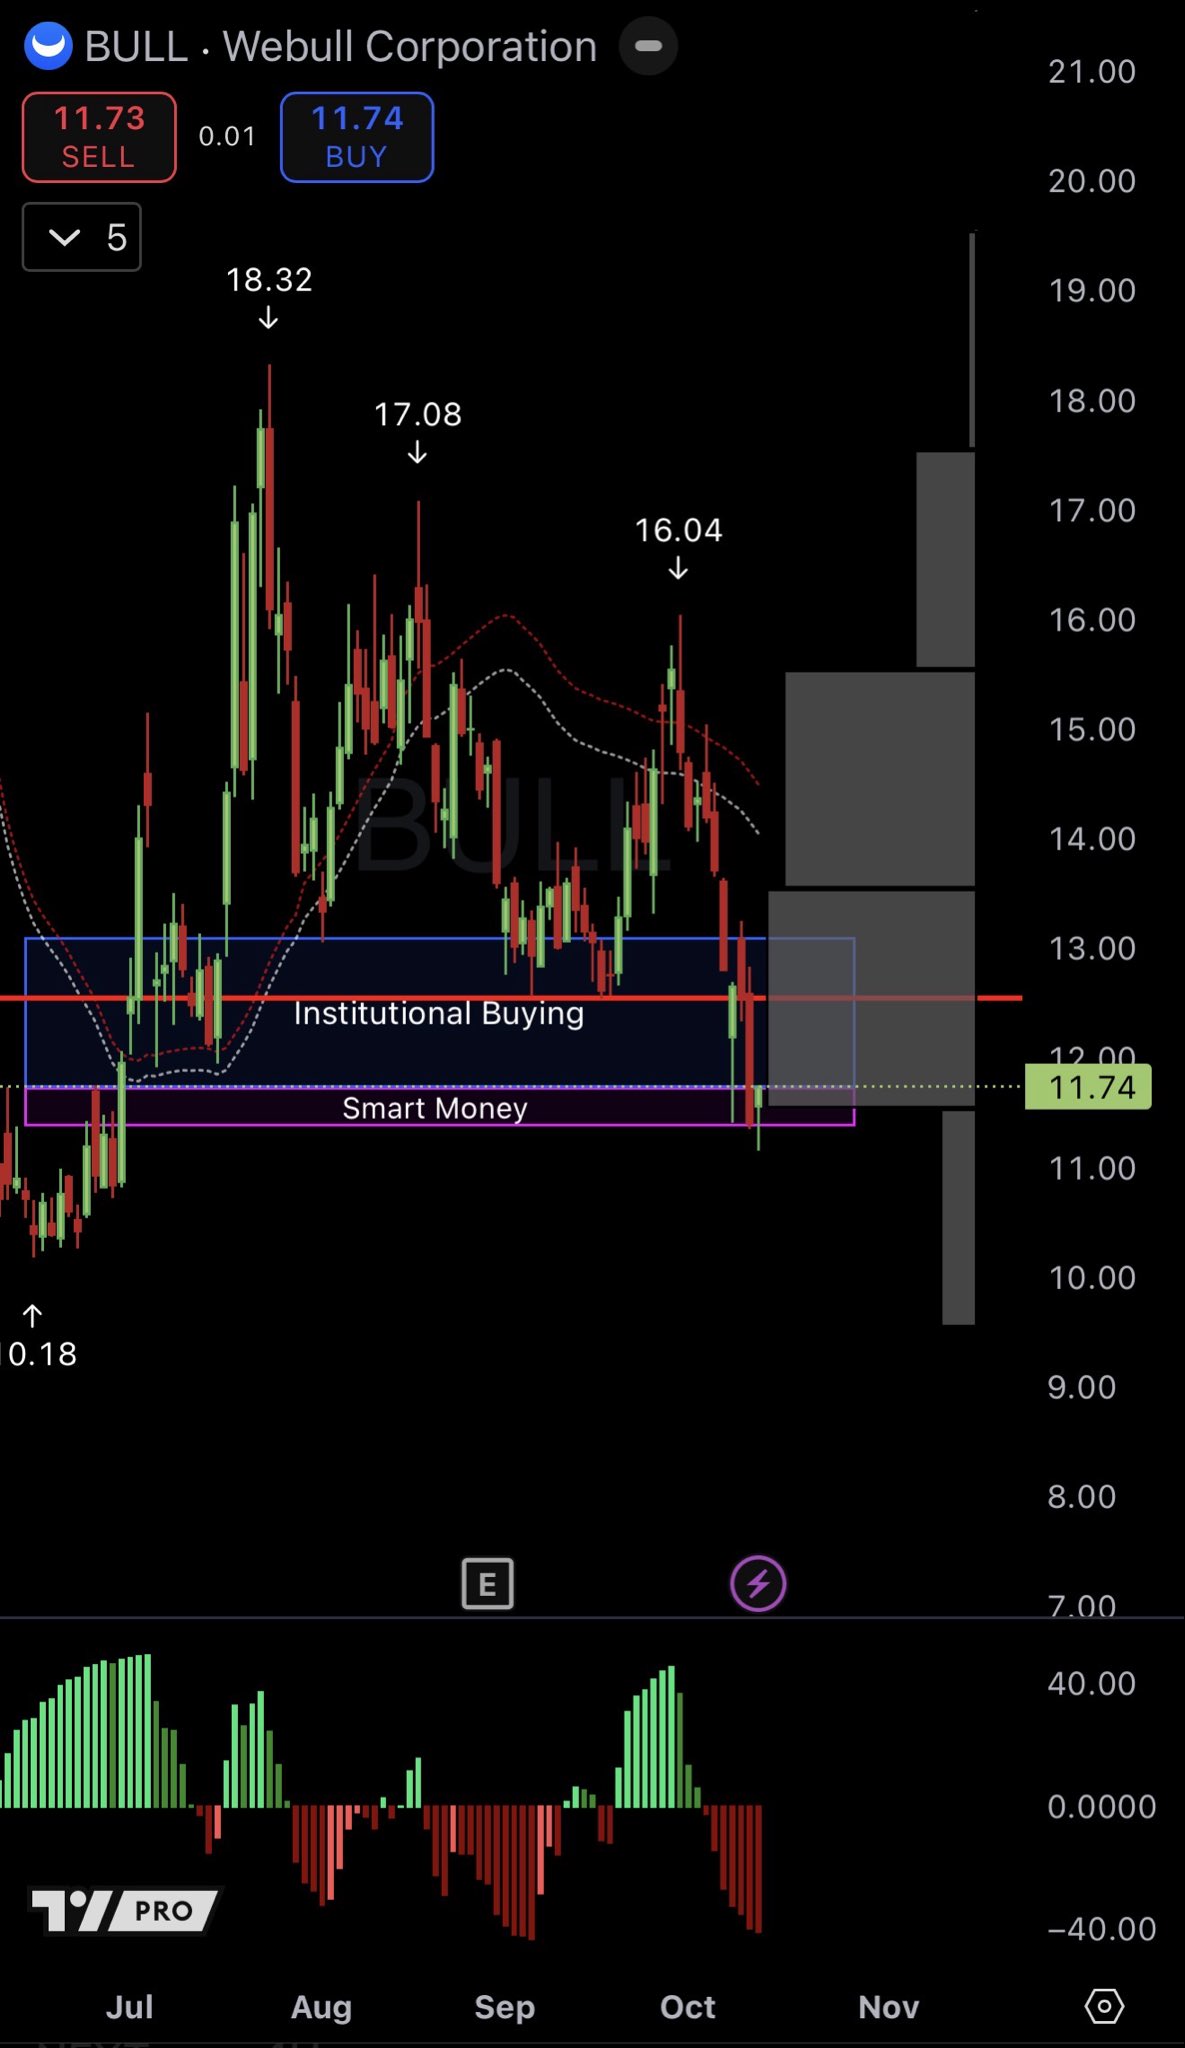This screenshot has height=2048, width=1185.
Task: Tap the Webull logo icon
Action: (47, 46)
